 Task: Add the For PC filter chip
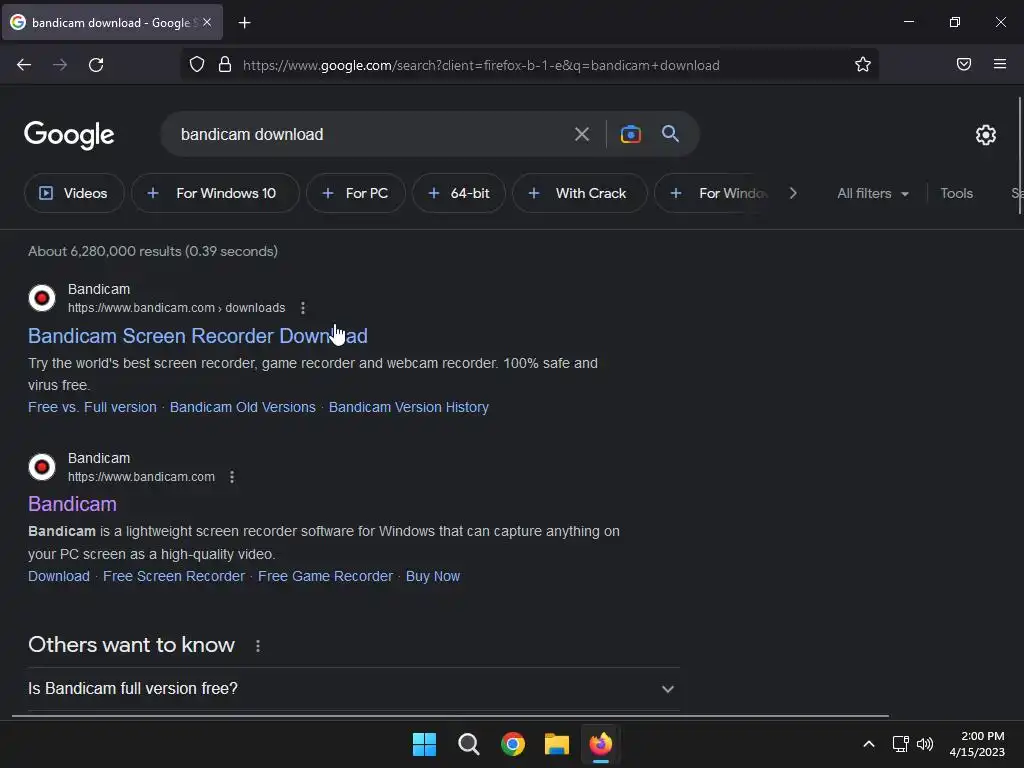point(356,193)
